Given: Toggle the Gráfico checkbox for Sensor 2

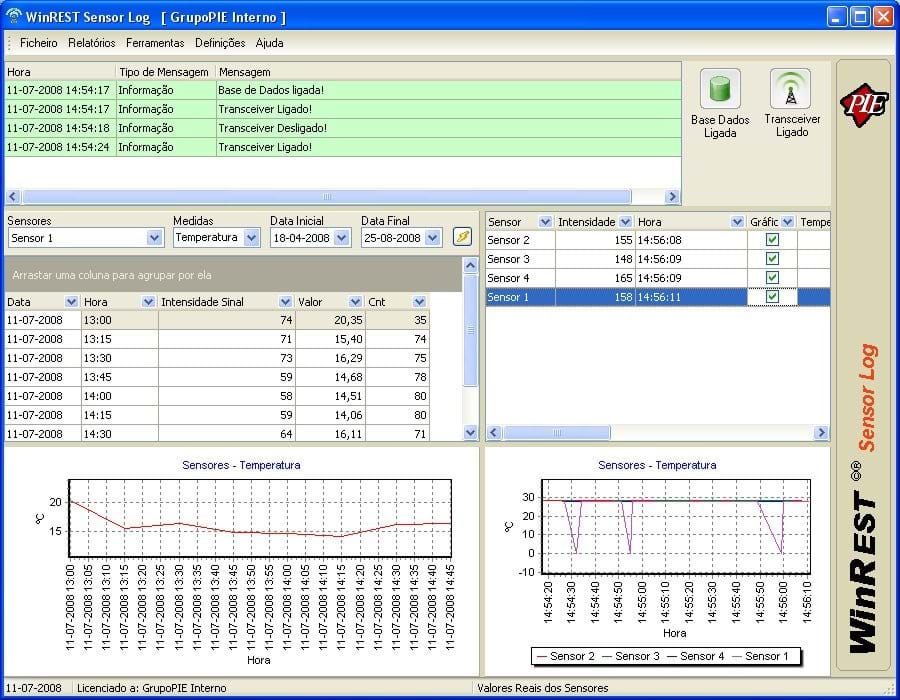Looking at the screenshot, I should (772, 240).
